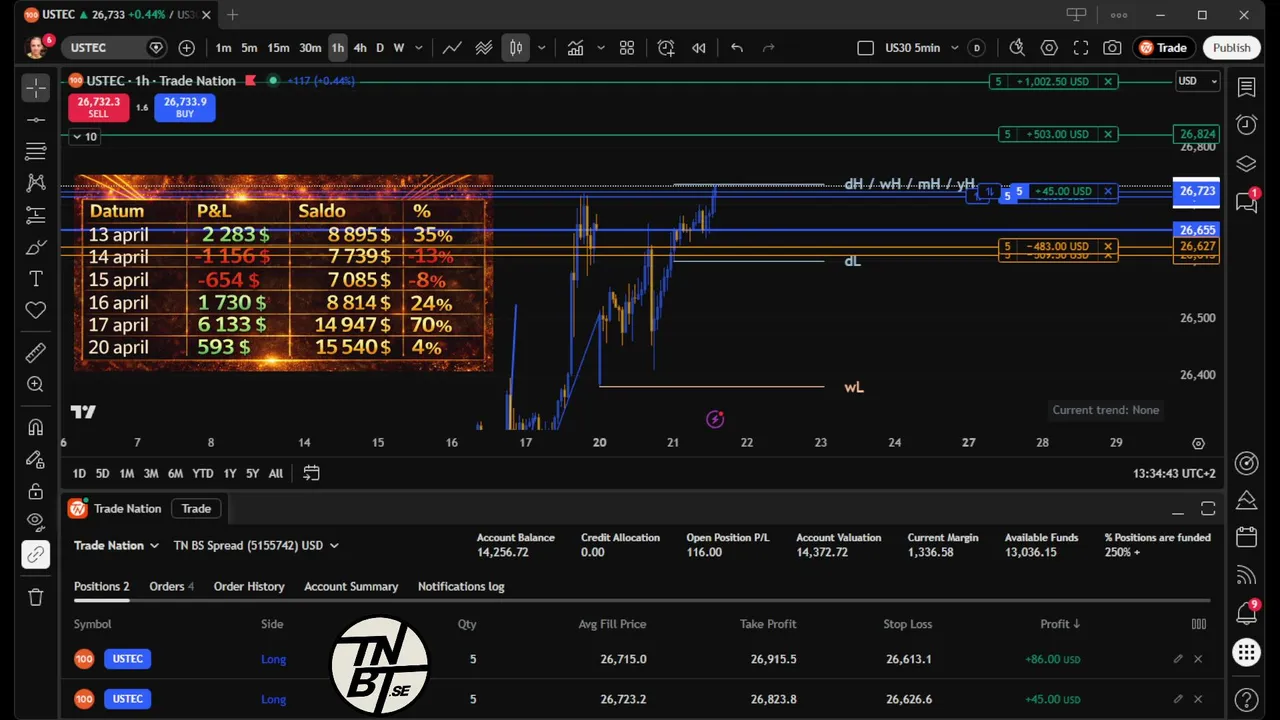This screenshot has width=1280, height=720.
Task: Start bar replay mode
Action: [699, 48]
